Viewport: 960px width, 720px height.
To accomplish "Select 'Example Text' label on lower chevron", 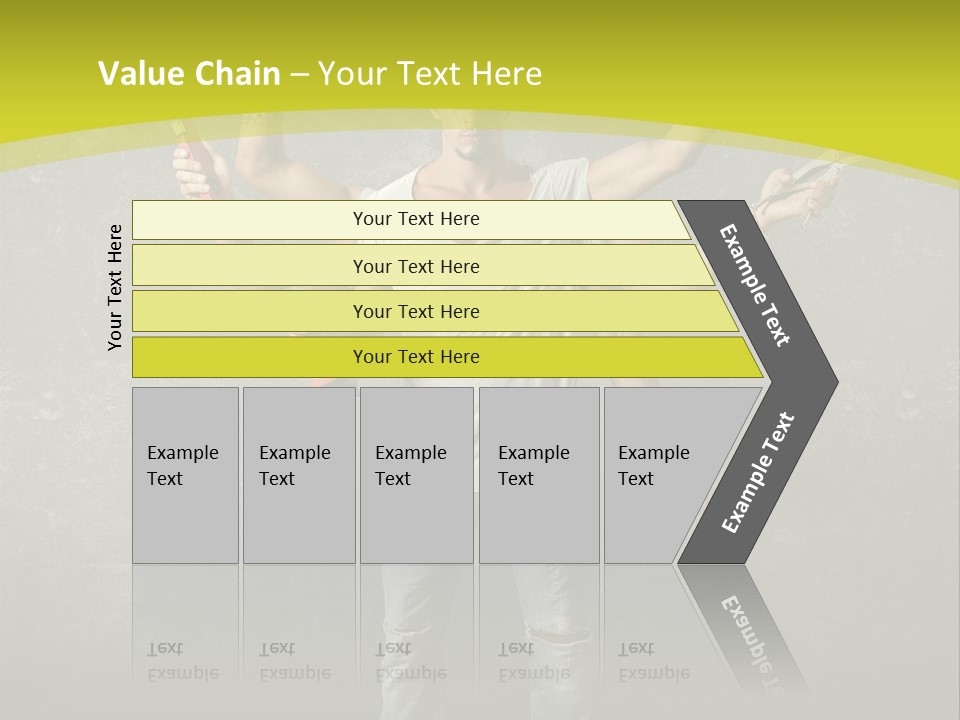I will pos(758,473).
